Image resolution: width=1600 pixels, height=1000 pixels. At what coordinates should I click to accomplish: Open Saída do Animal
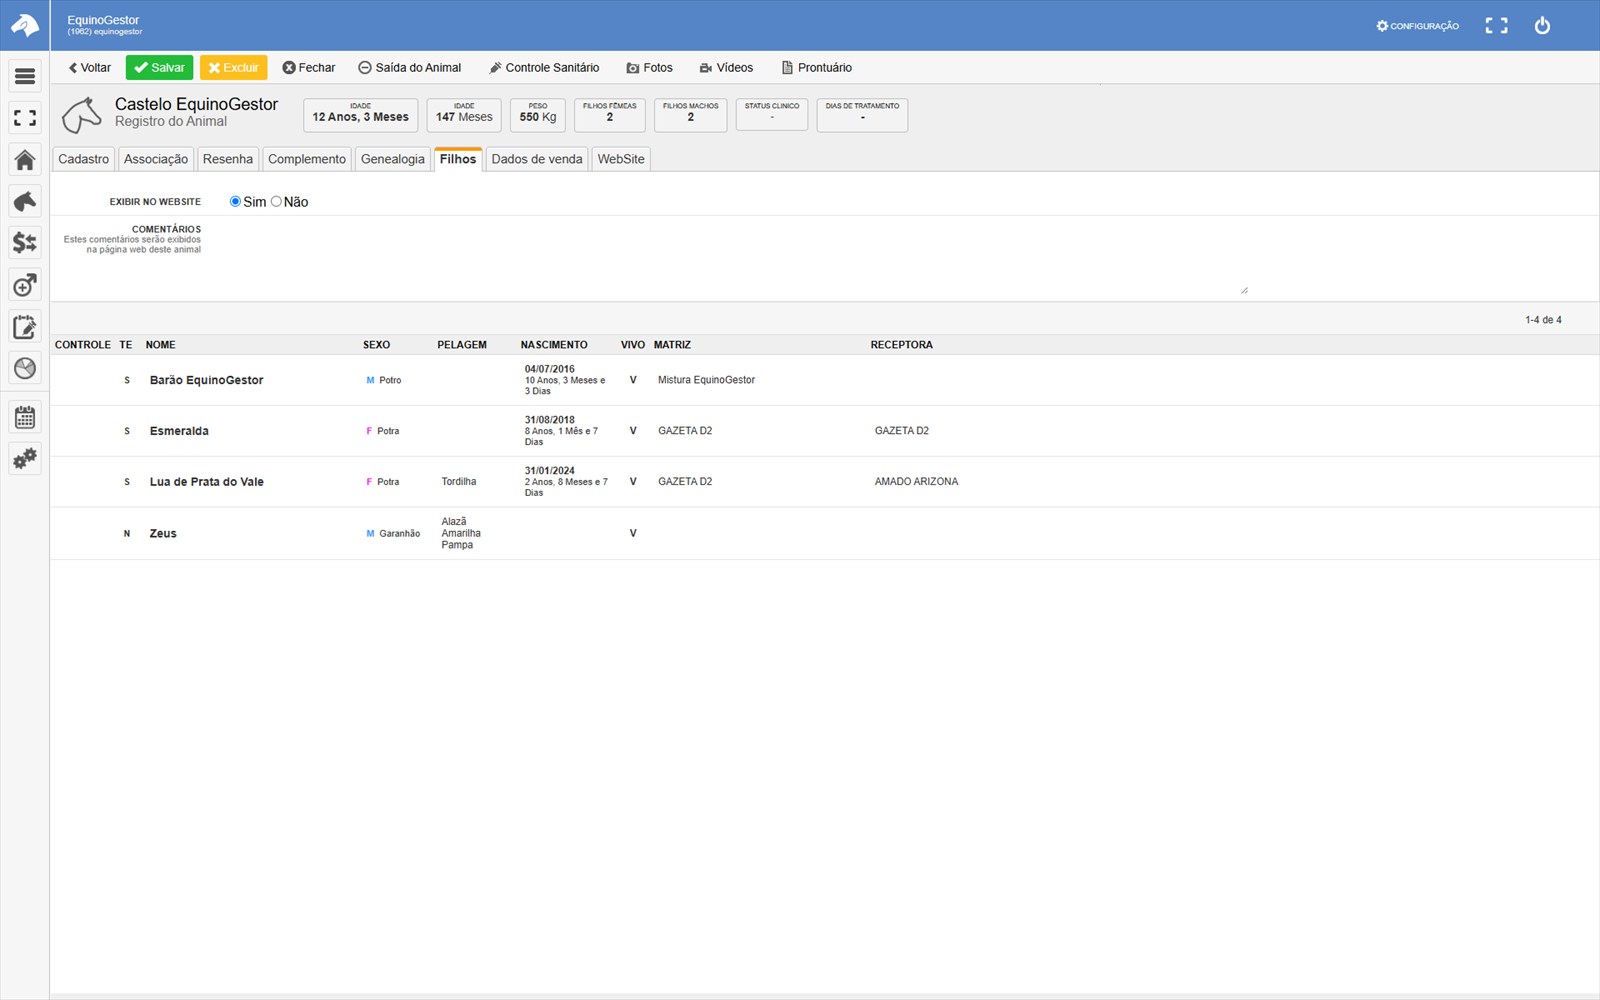pyautogui.click(x=410, y=68)
